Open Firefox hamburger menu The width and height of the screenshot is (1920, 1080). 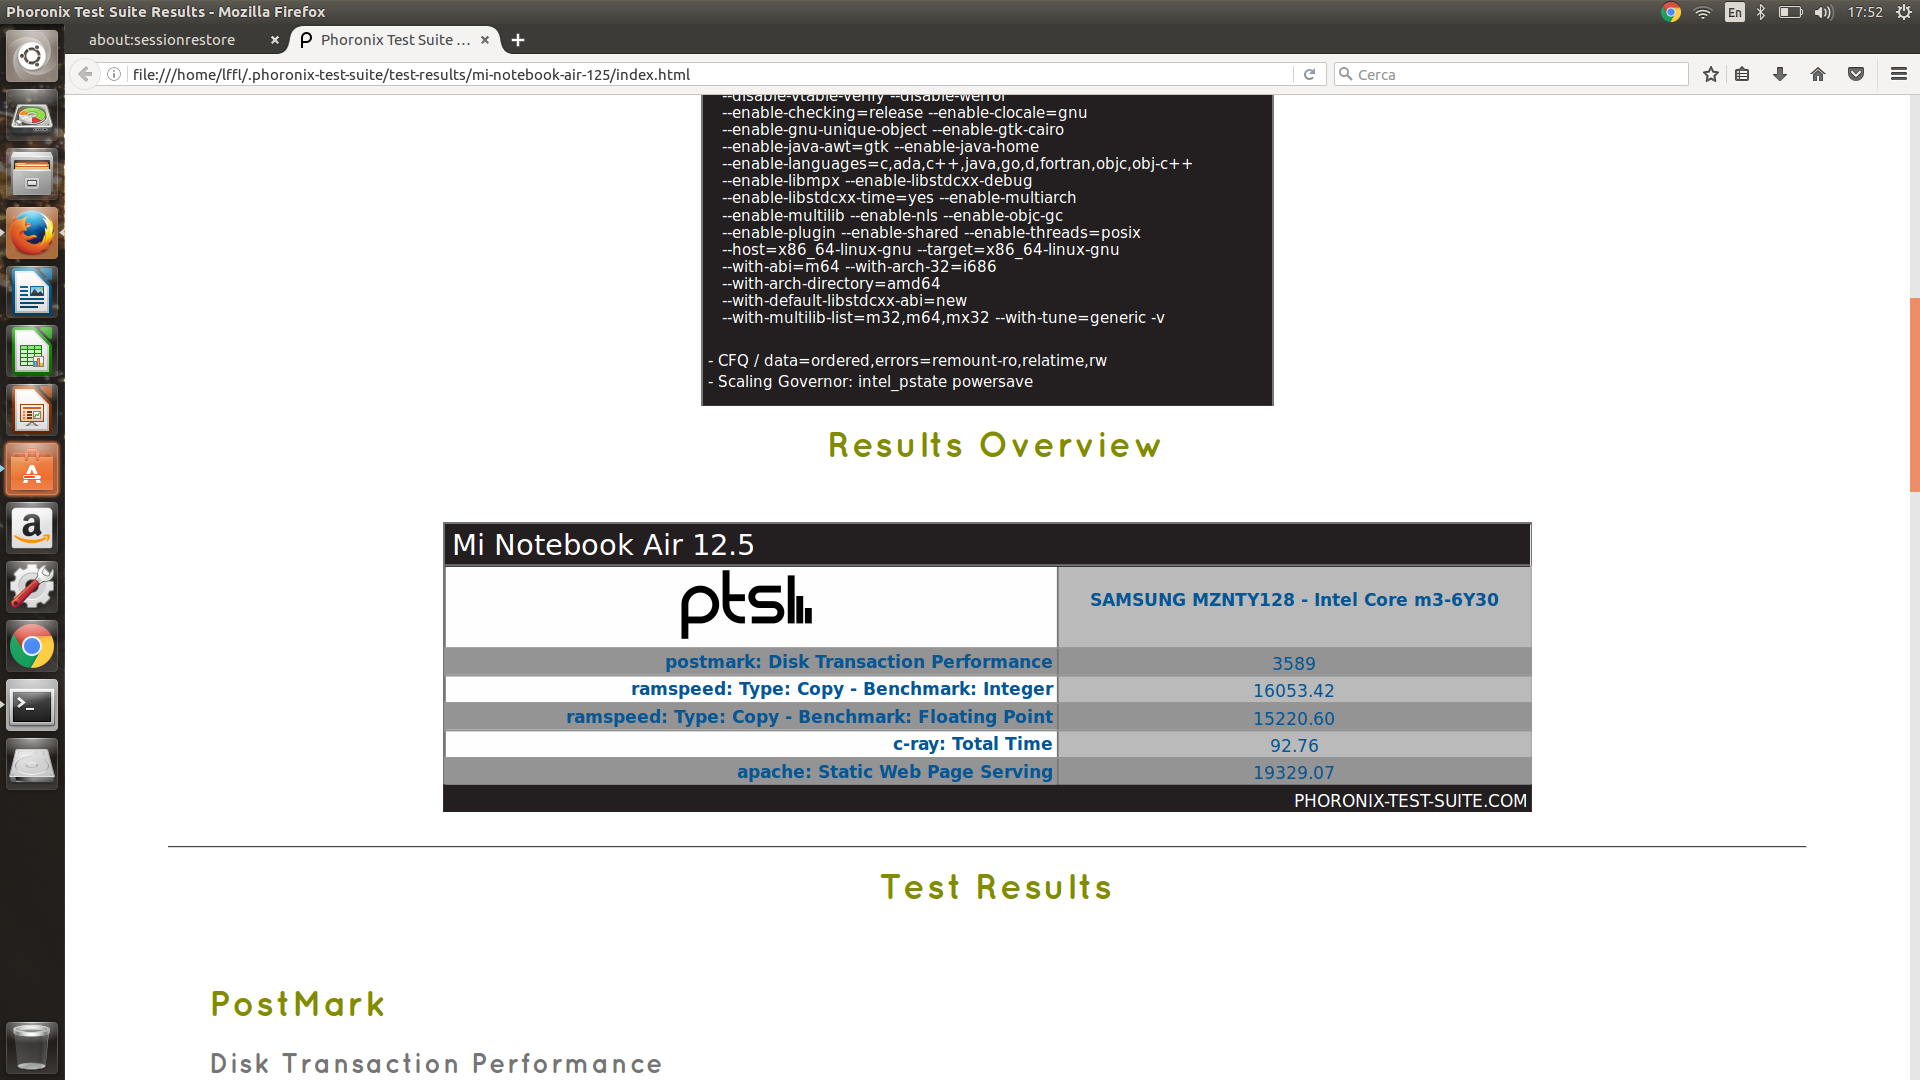(x=1898, y=74)
